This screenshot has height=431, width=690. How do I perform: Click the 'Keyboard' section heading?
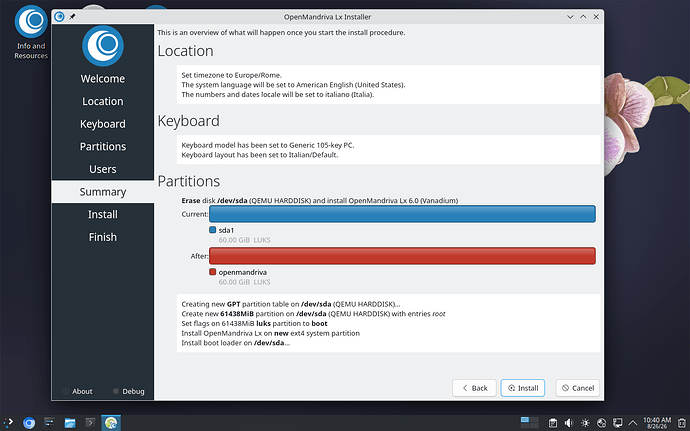(x=188, y=121)
